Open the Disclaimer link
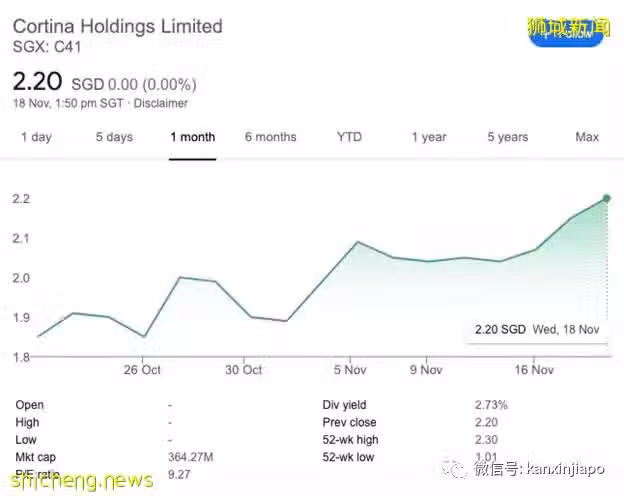Viewport: 624px width, 496px height. 160,103
